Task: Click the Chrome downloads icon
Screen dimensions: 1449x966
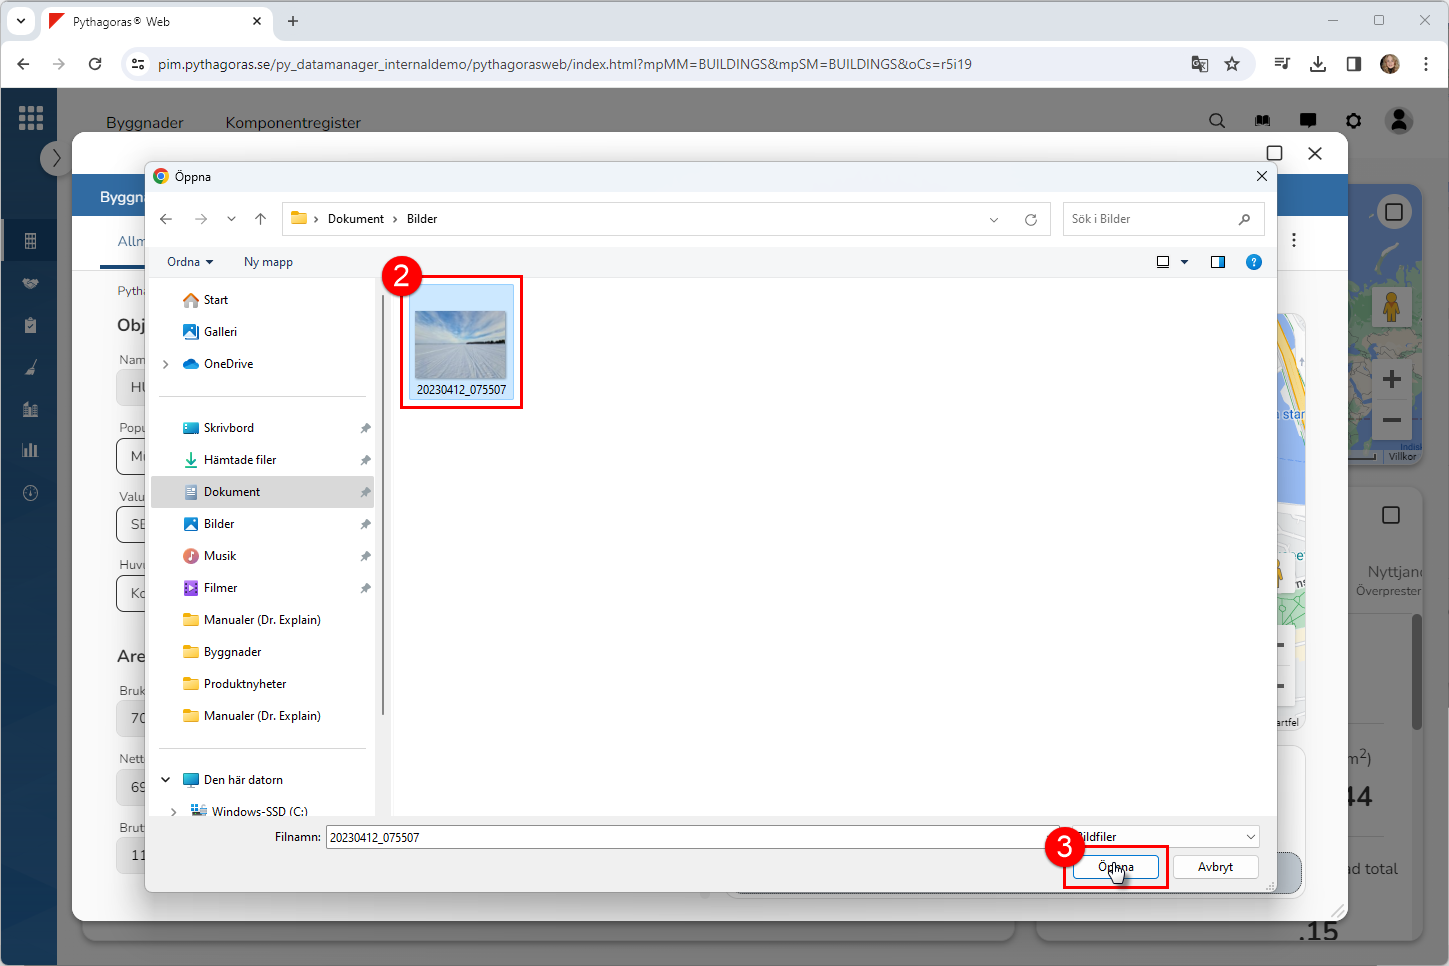Action: pyautogui.click(x=1317, y=64)
